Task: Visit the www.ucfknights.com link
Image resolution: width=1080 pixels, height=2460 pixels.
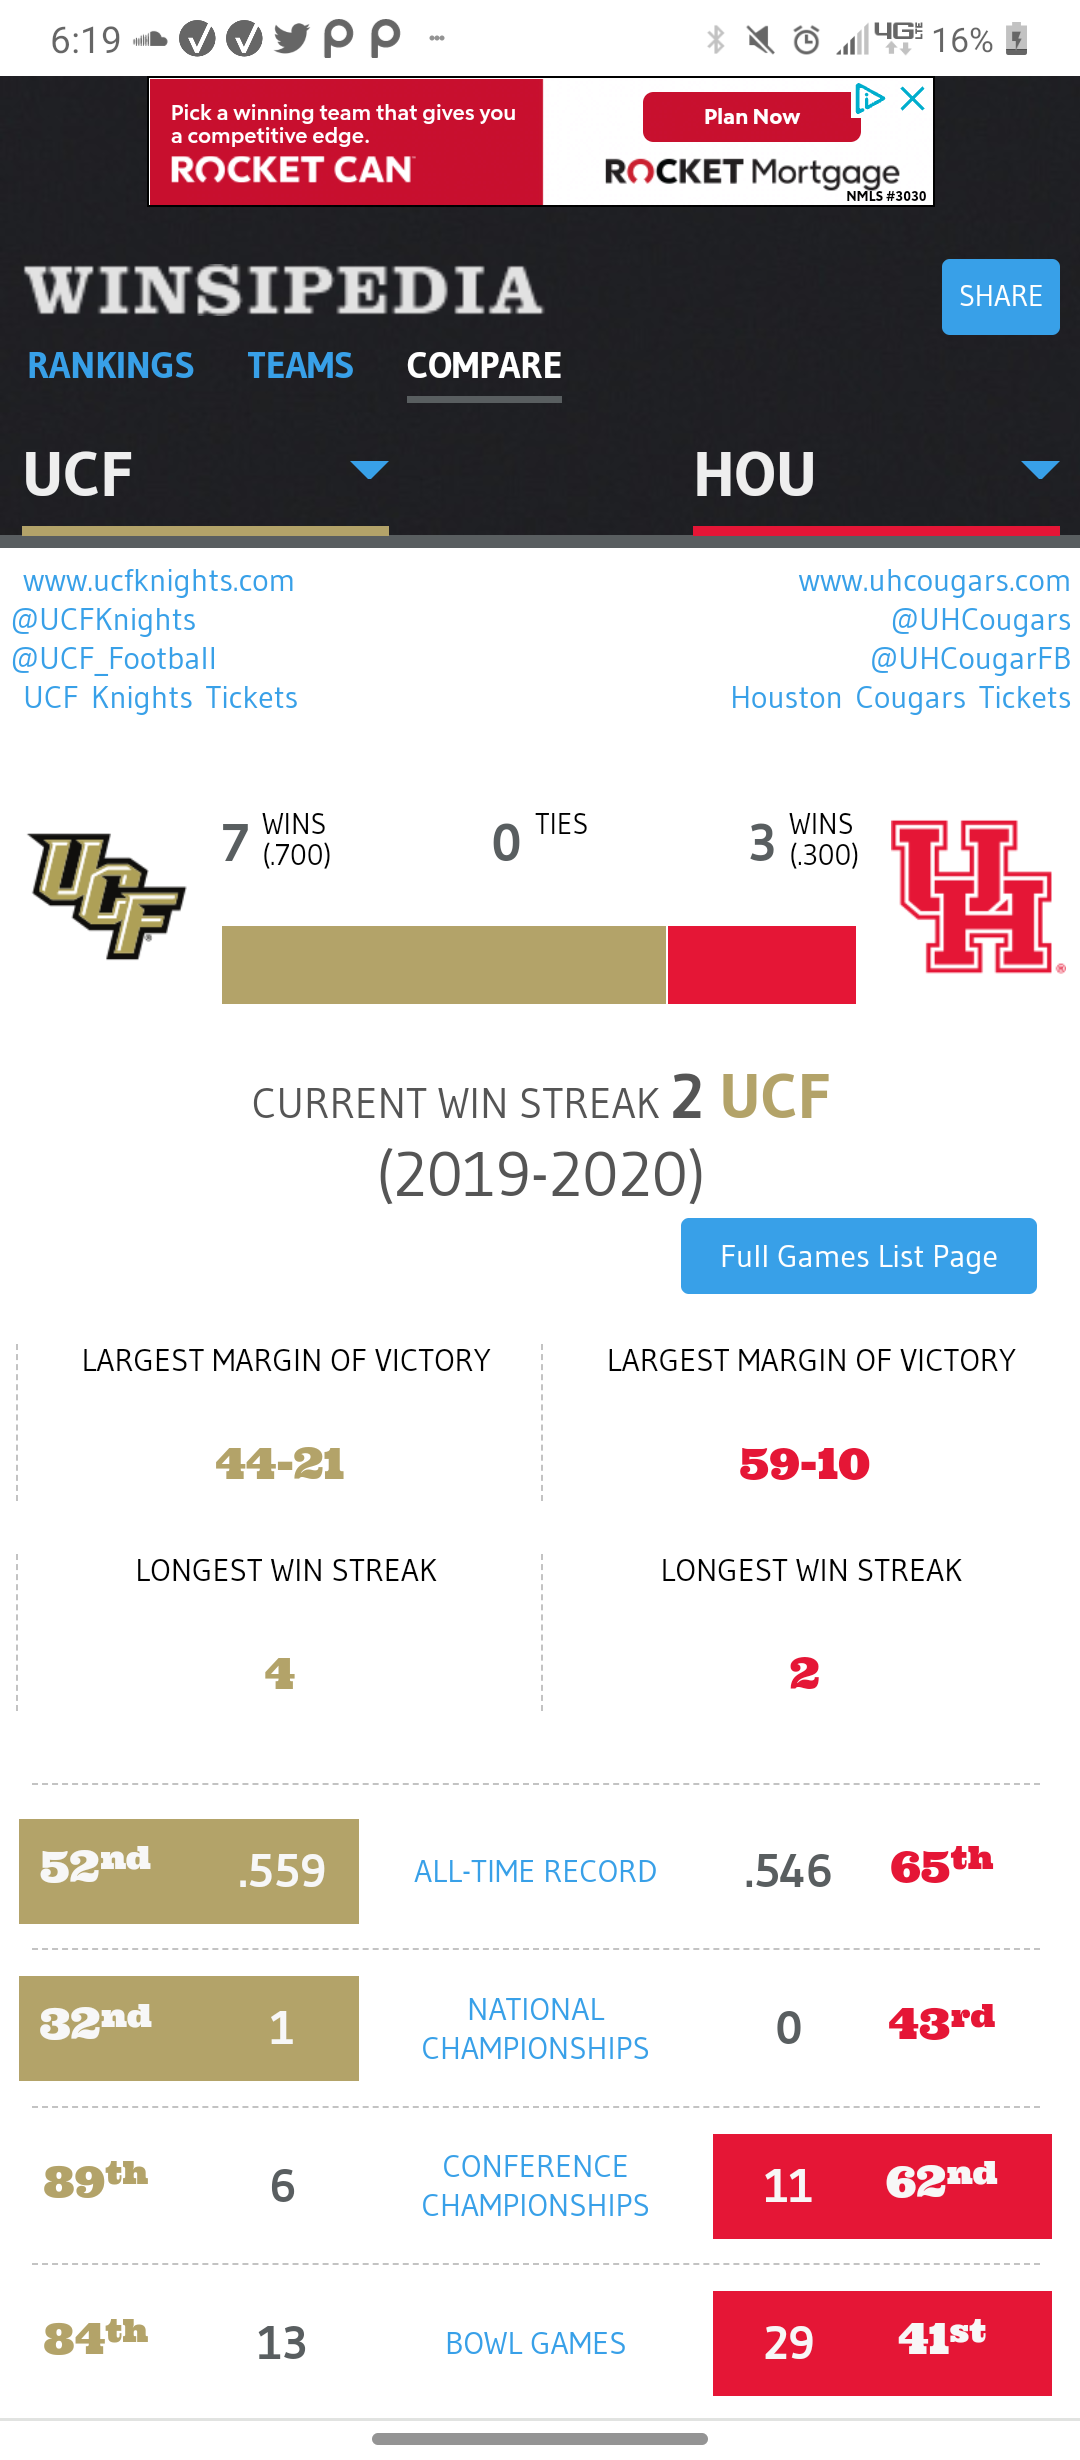Action: (x=159, y=581)
